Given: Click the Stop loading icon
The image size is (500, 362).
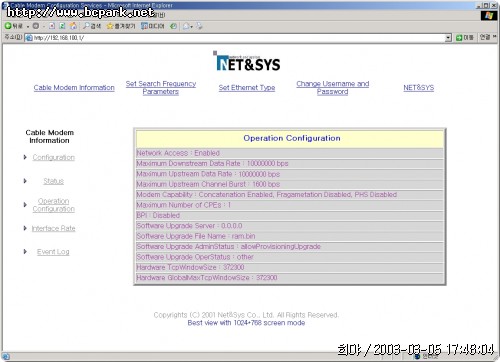Looking at the screenshot, I should pyautogui.click(x=52, y=26).
